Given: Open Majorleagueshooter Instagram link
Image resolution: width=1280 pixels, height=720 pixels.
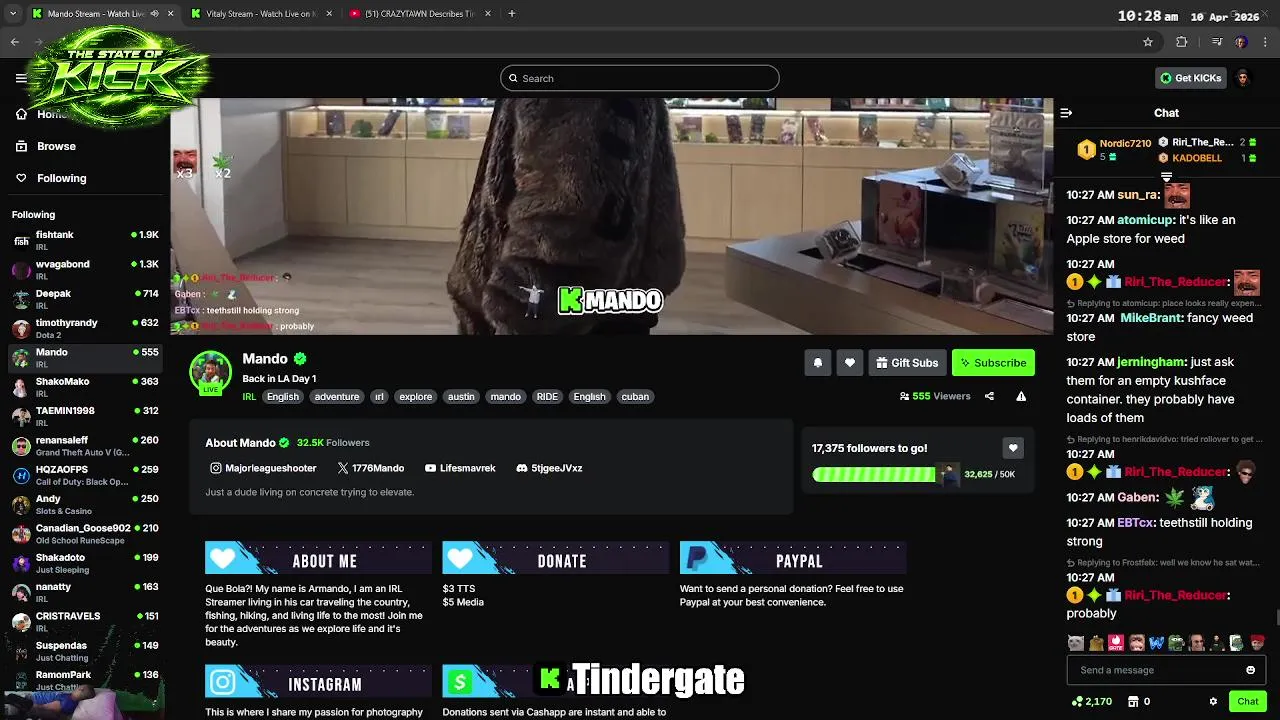Looking at the screenshot, I should click(x=263, y=468).
